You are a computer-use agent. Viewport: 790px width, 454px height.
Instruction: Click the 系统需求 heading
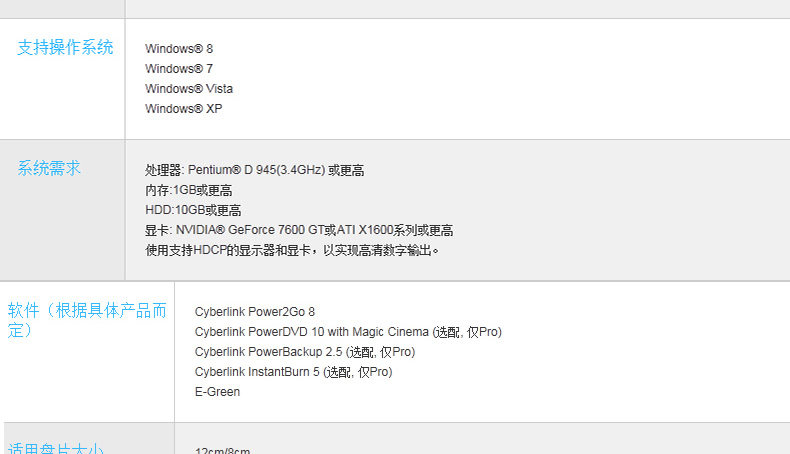pos(49,168)
